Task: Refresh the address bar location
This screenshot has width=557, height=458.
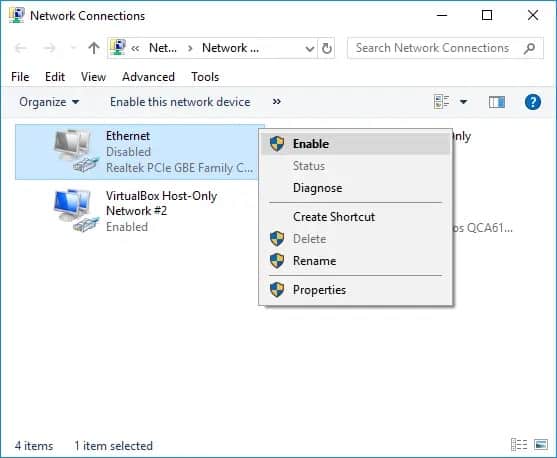Action: tap(326, 48)
